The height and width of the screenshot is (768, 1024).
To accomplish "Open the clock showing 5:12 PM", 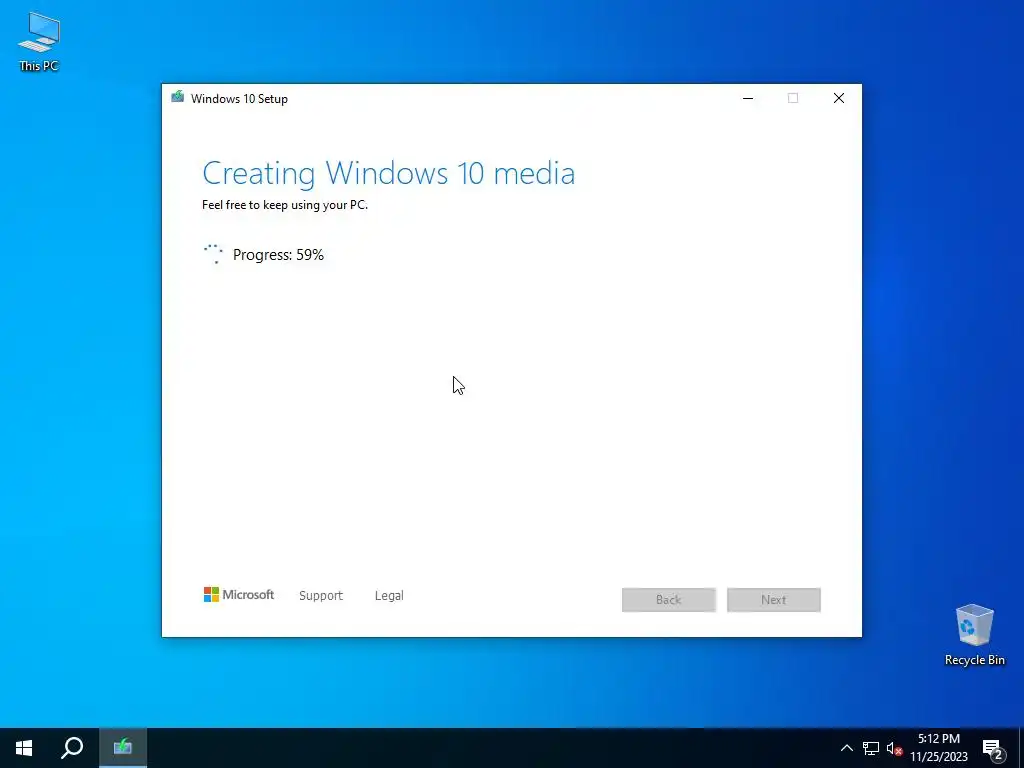I will (938, 748).
